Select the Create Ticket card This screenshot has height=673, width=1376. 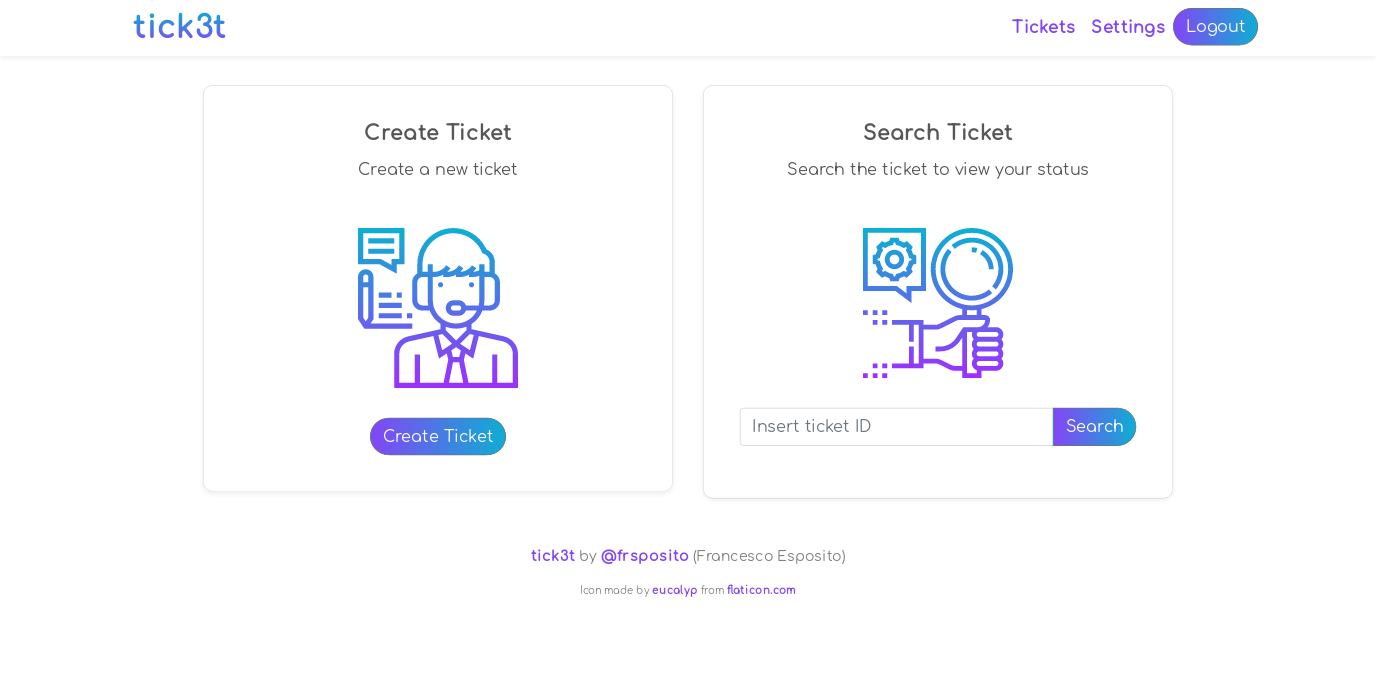(438, 288)
